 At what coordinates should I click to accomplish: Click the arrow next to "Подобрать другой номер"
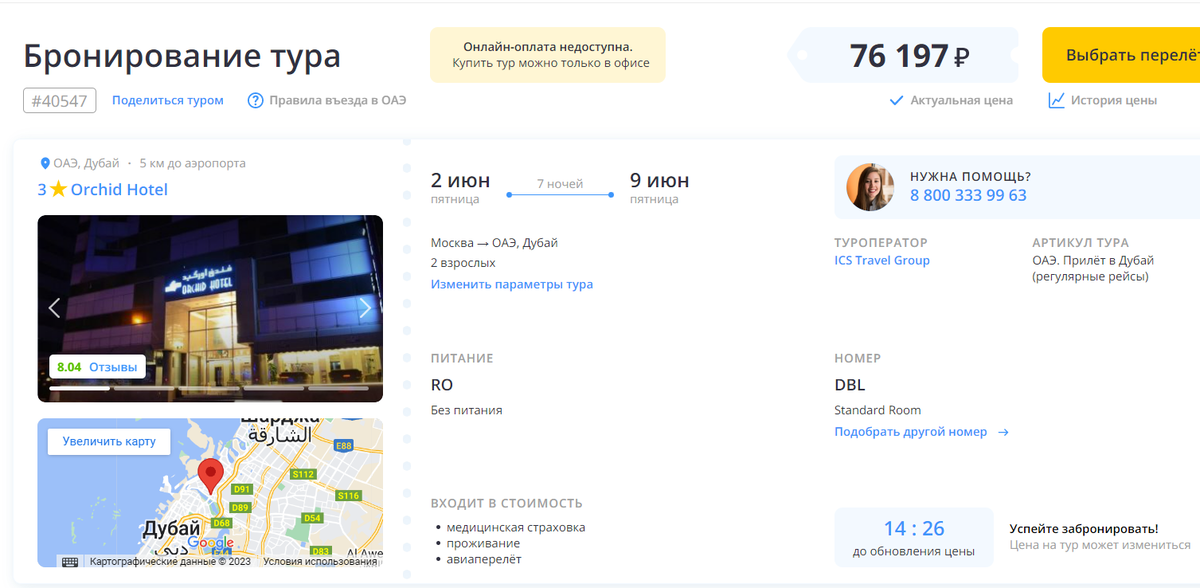click(x=1003, y=432)
